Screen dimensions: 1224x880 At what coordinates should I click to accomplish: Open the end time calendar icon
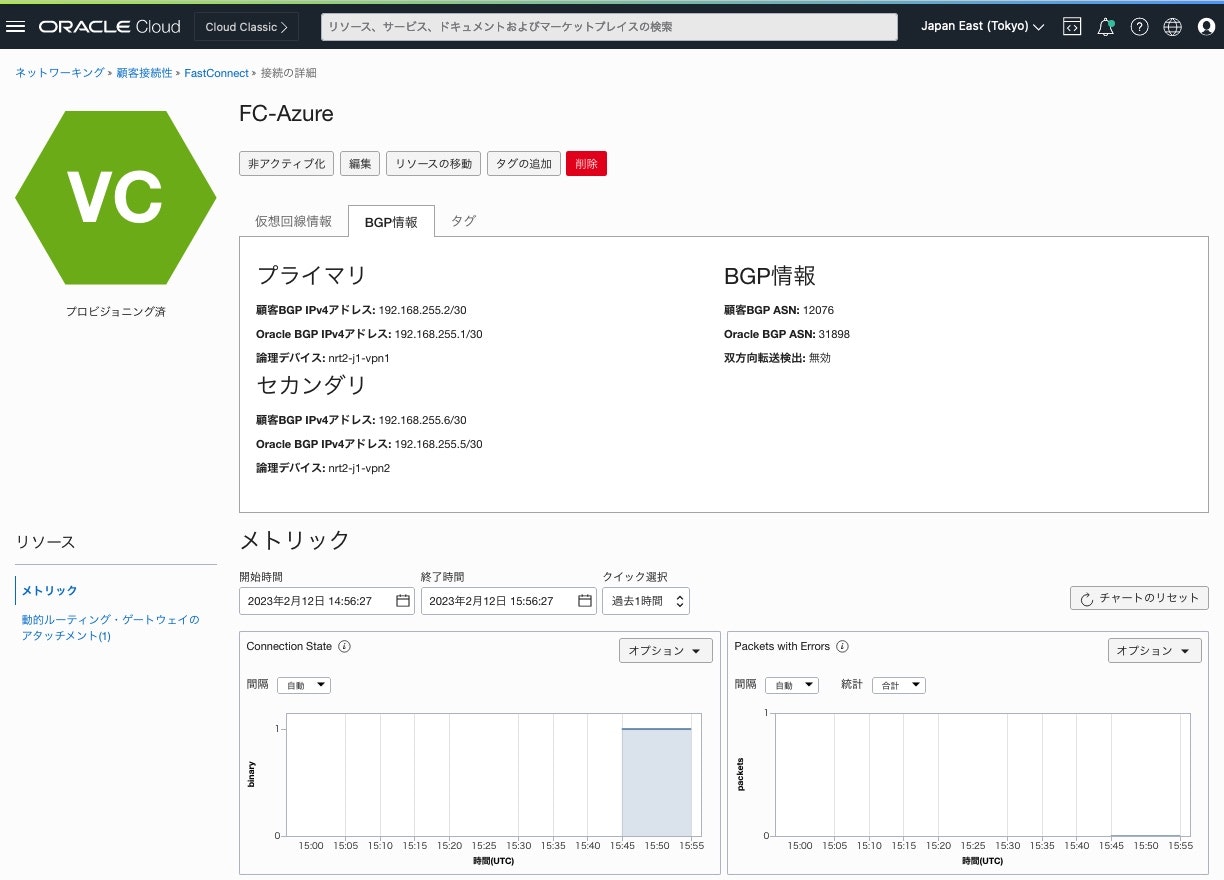pyautogui.click(x=585, y=601)
